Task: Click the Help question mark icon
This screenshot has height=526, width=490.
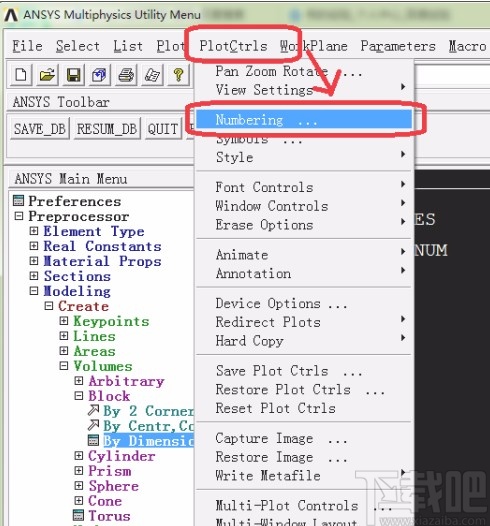Action: click(178, 74)
